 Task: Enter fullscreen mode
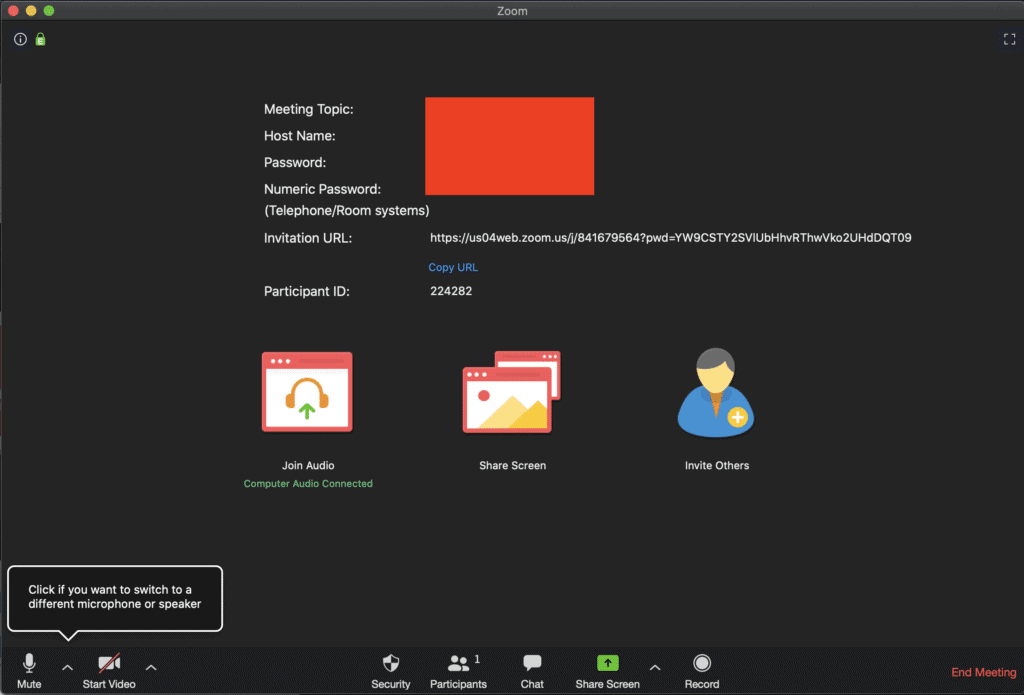pos(1009,39)
